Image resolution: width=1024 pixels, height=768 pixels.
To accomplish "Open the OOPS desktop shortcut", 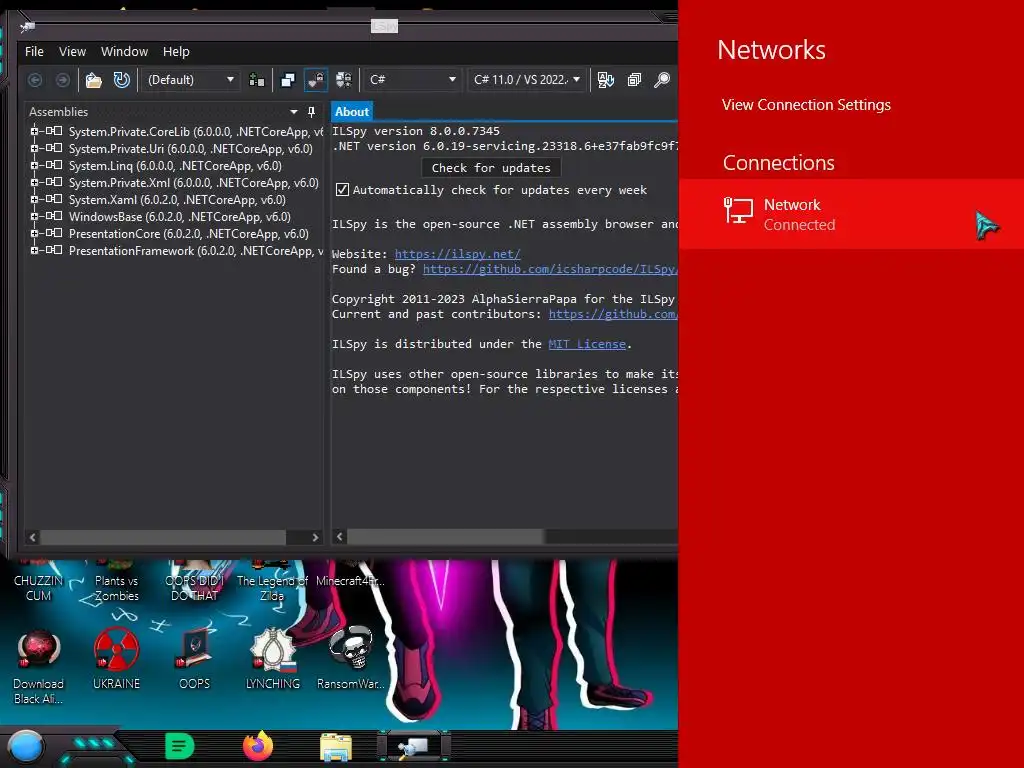I will (x=194, y=658).
